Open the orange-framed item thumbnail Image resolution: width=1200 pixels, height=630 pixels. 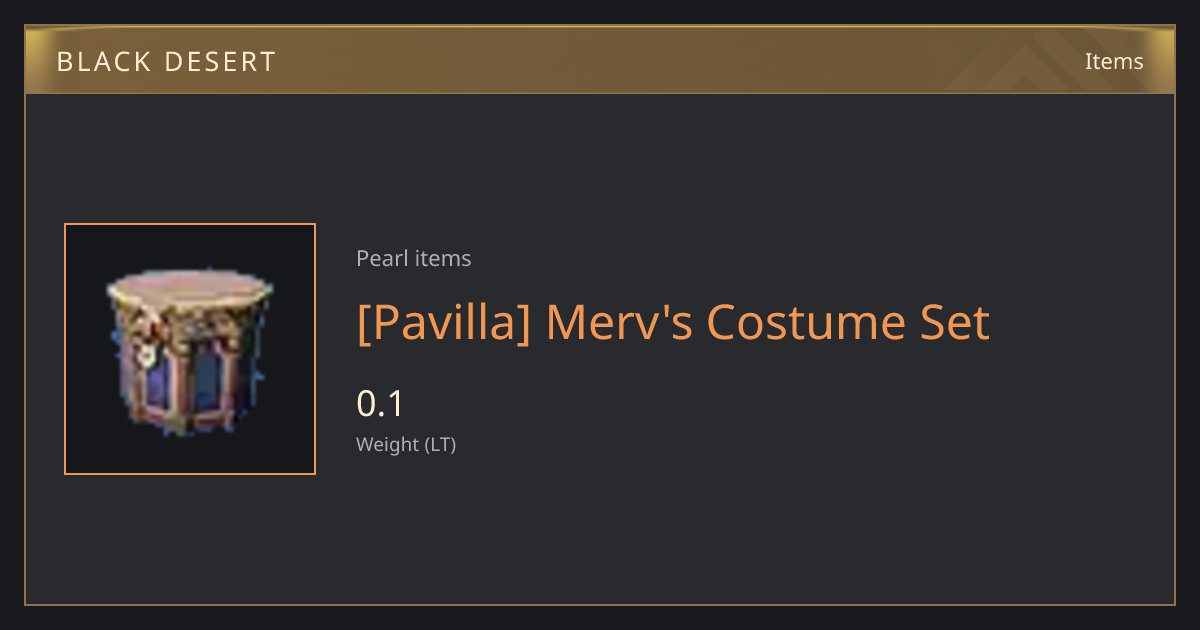(190, 349)
